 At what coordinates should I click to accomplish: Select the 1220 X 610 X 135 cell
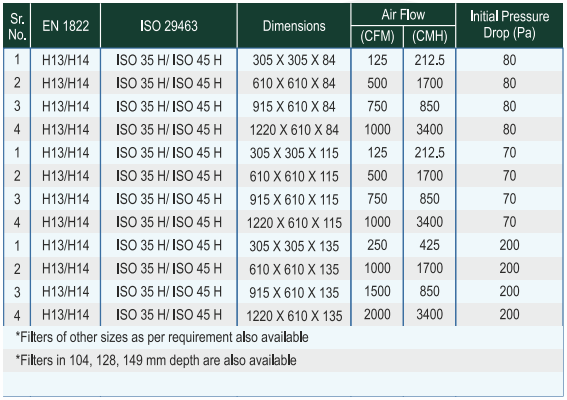[294, 315]
